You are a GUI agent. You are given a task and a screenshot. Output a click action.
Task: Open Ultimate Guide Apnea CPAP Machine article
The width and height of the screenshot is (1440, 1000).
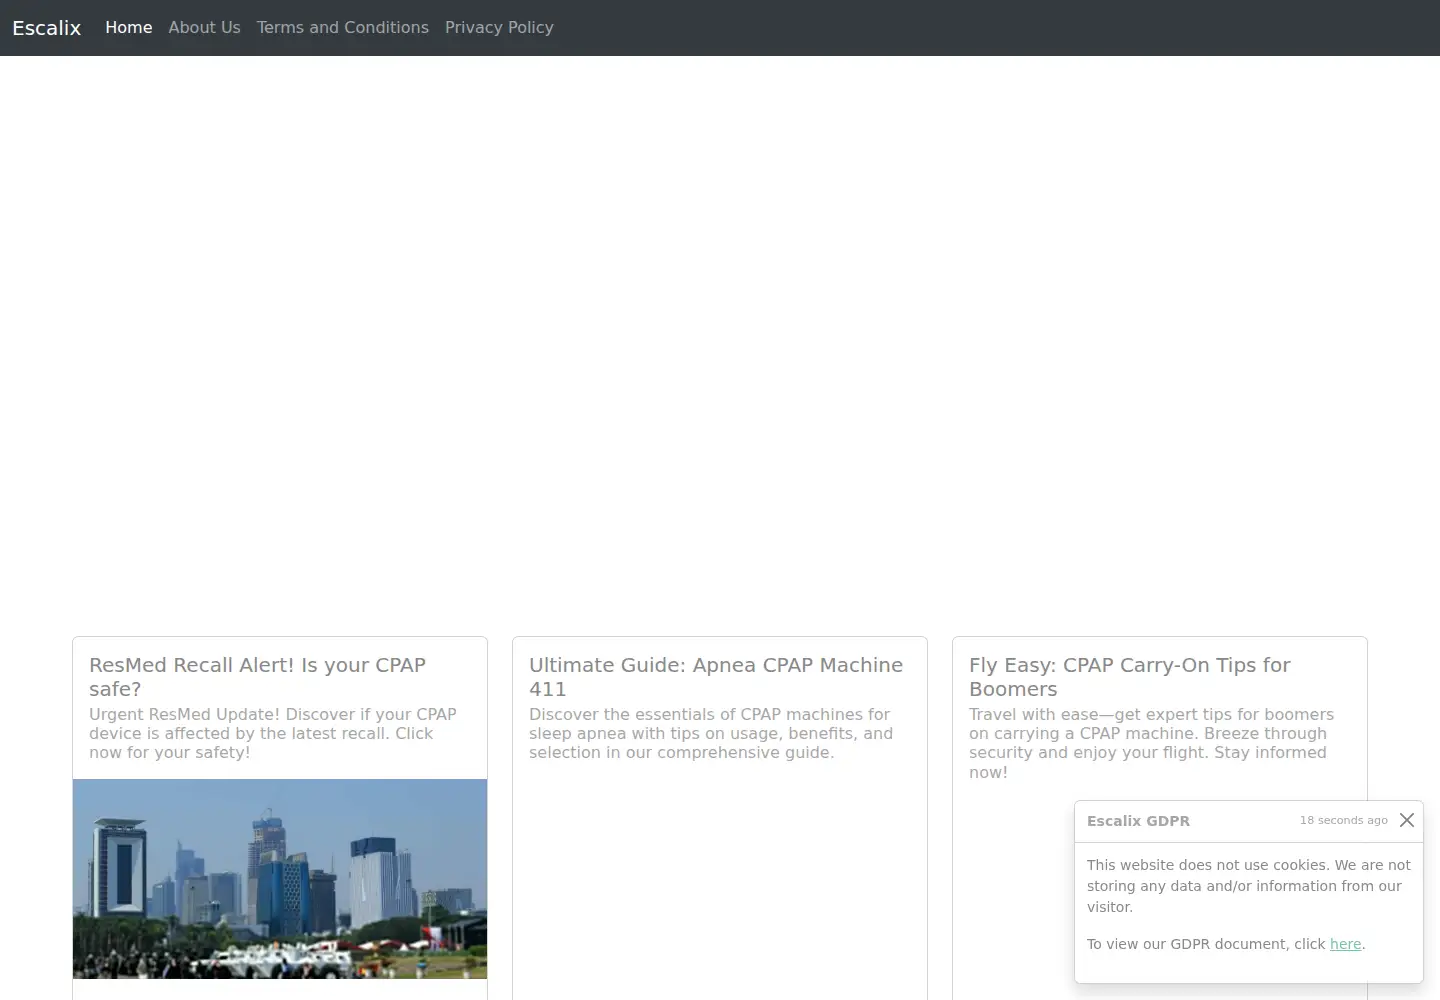(716, 677)
